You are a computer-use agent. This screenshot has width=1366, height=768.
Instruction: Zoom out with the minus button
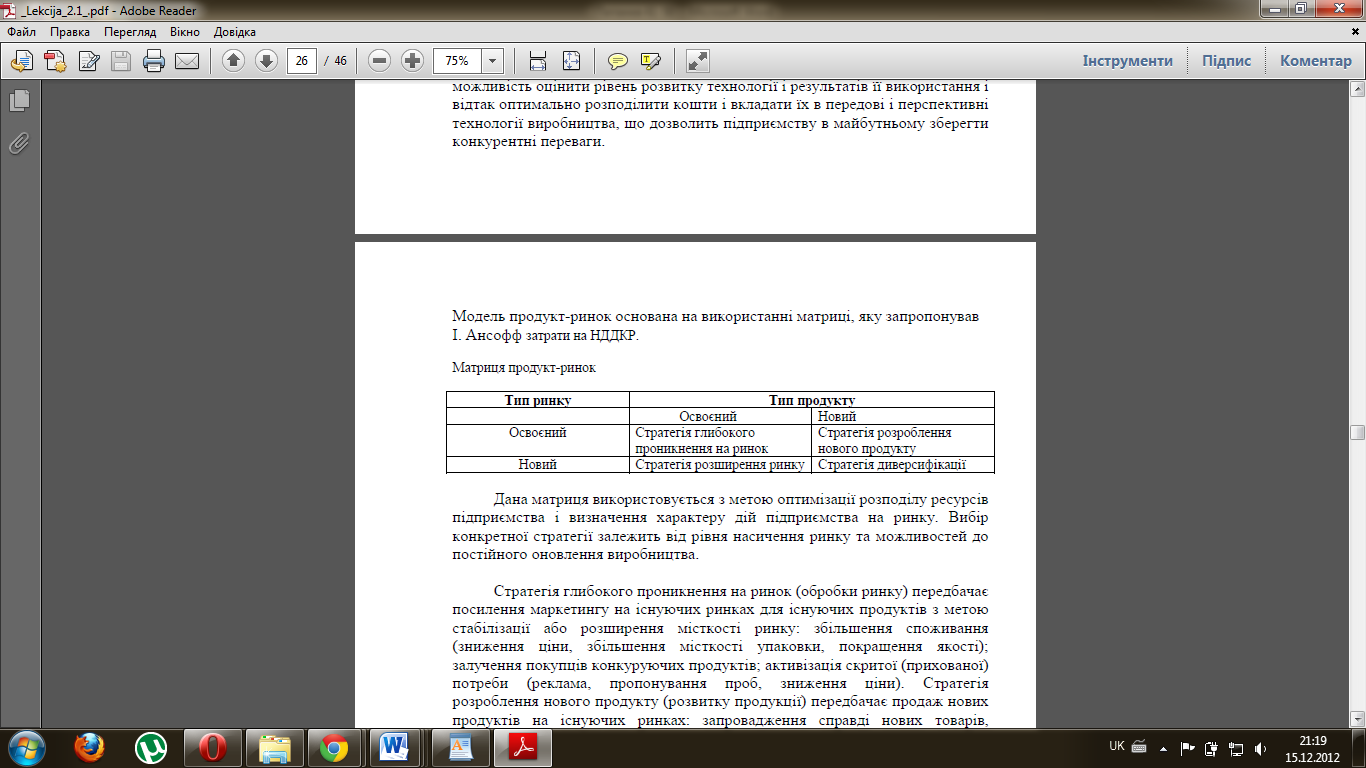click(379, 61)
